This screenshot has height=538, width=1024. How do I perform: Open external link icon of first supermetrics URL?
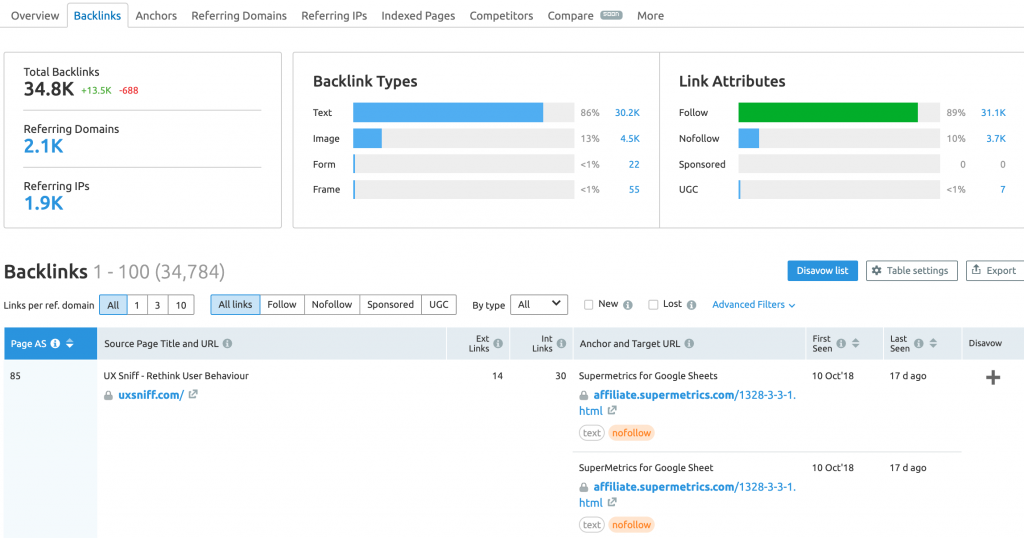click(x=612, y=411)
